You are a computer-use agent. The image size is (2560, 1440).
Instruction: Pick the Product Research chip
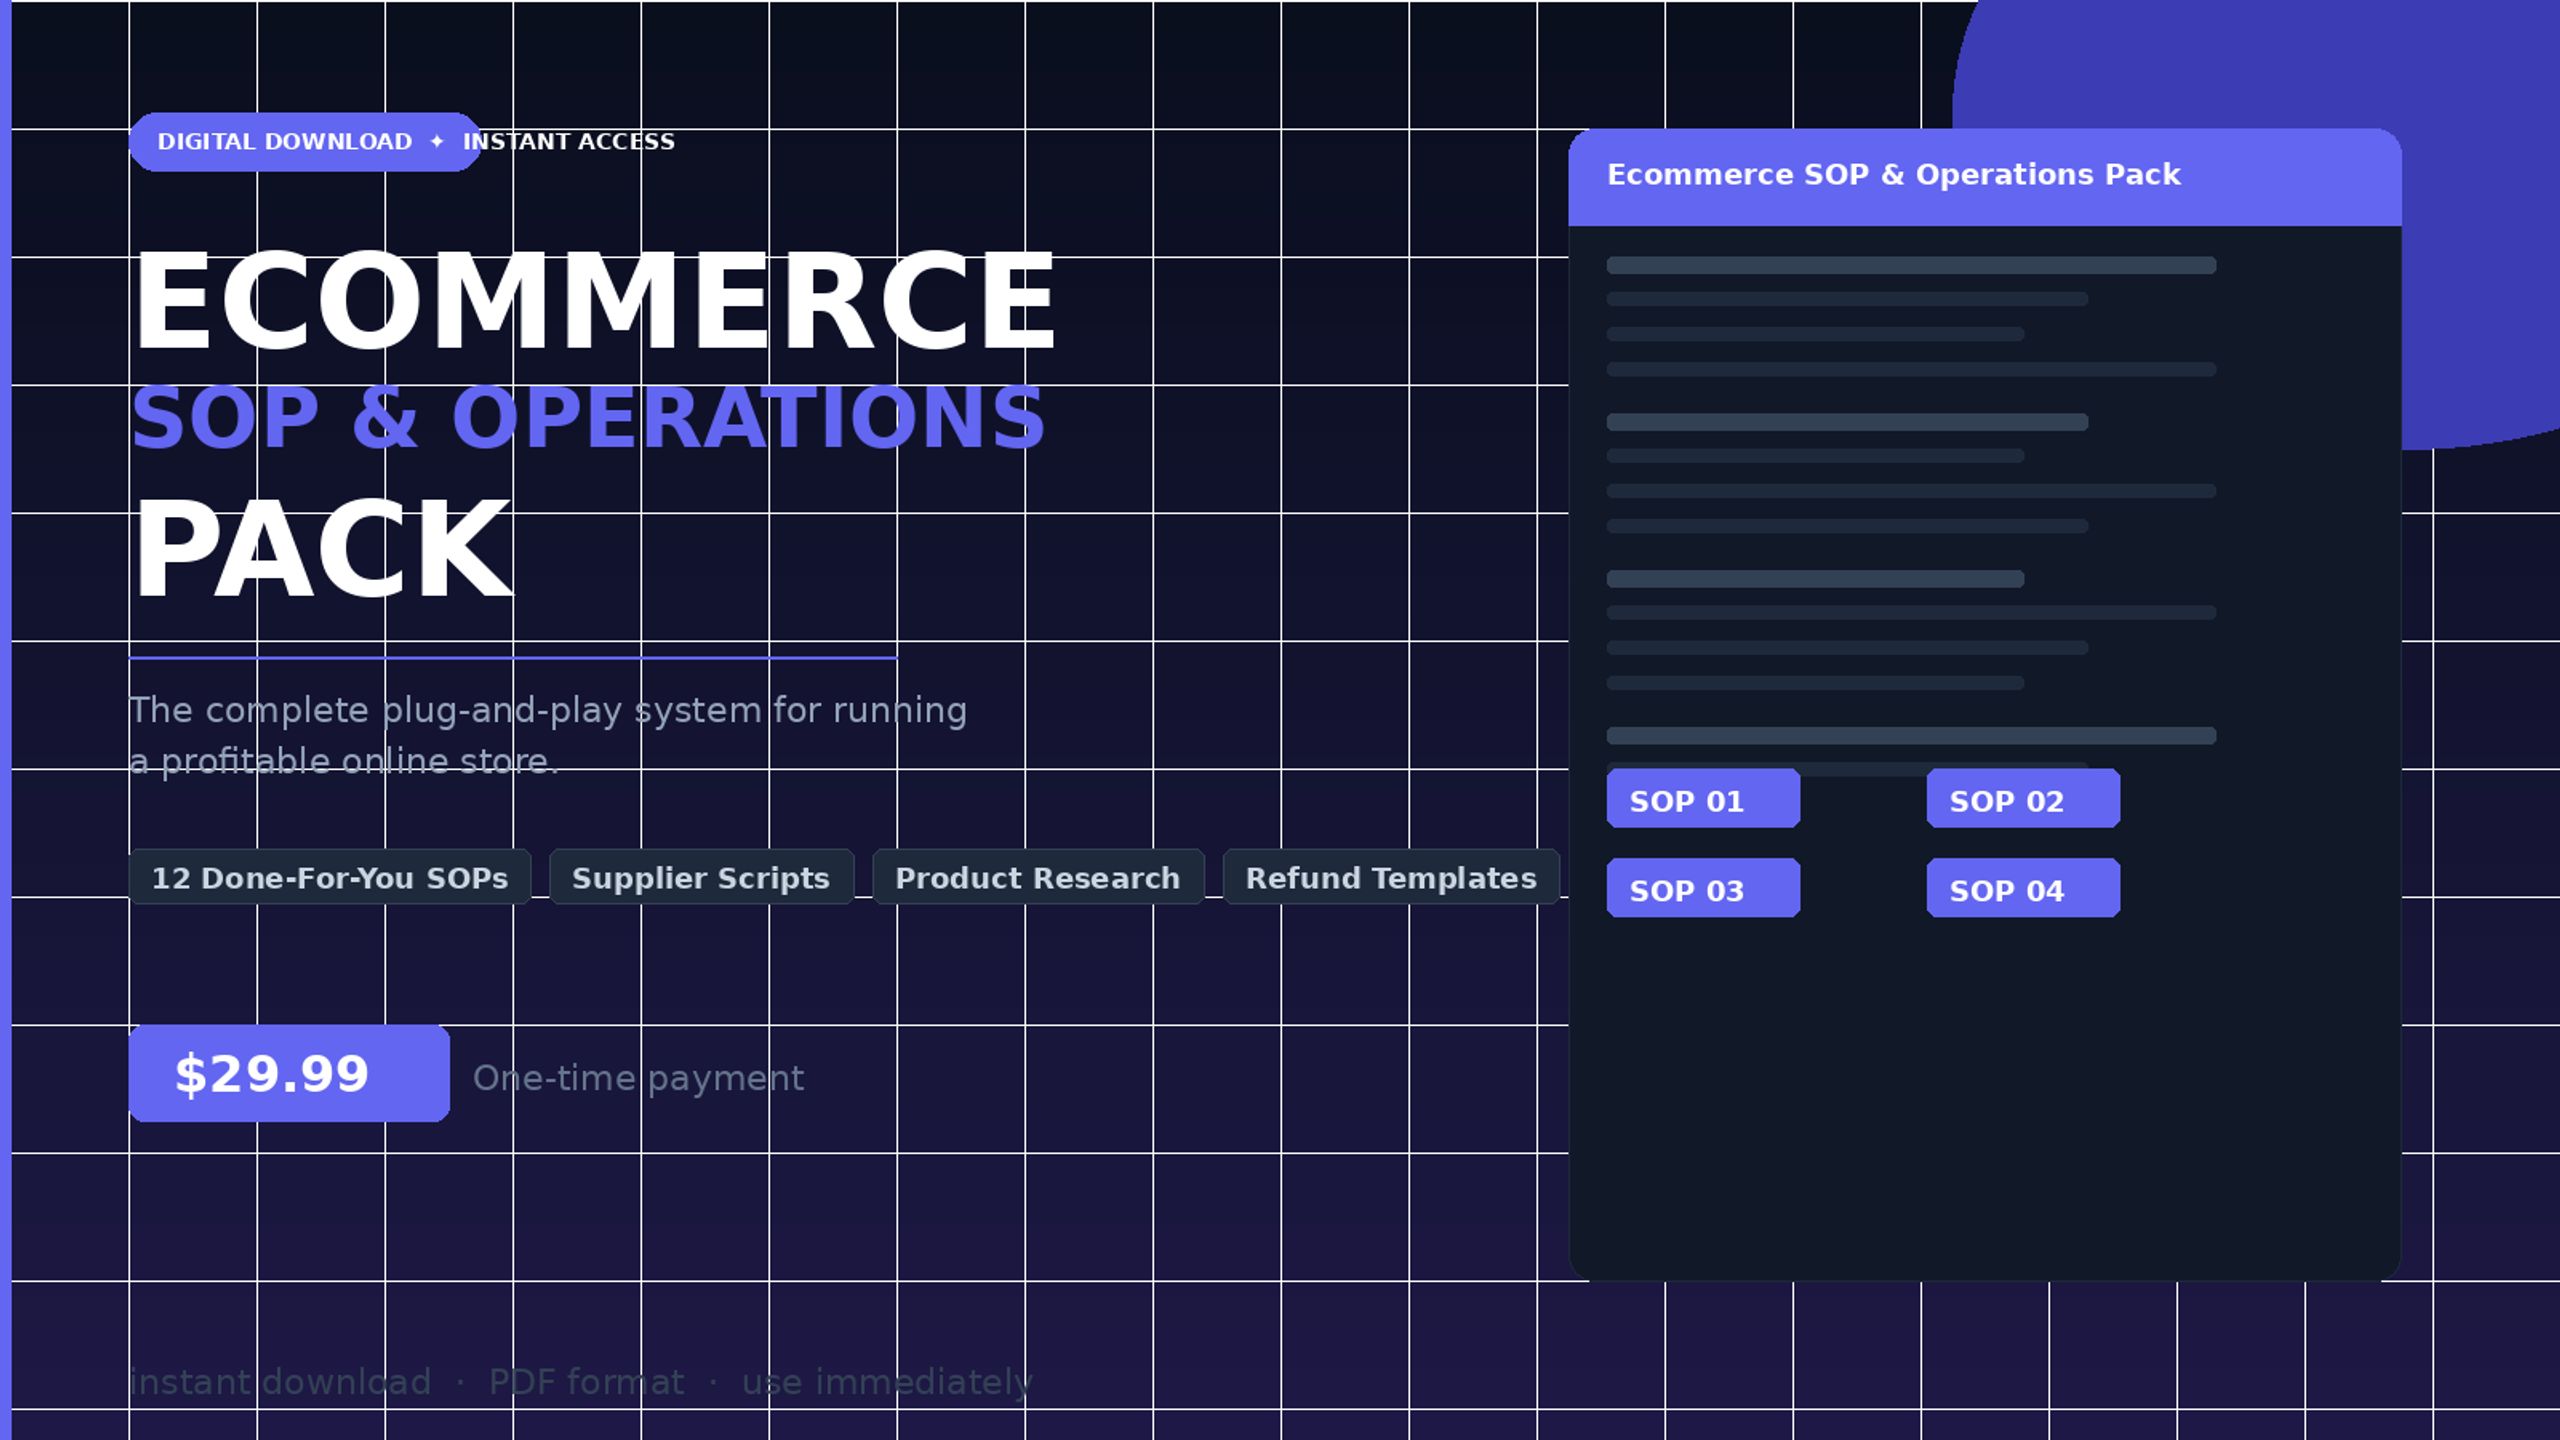[1038, 877]
